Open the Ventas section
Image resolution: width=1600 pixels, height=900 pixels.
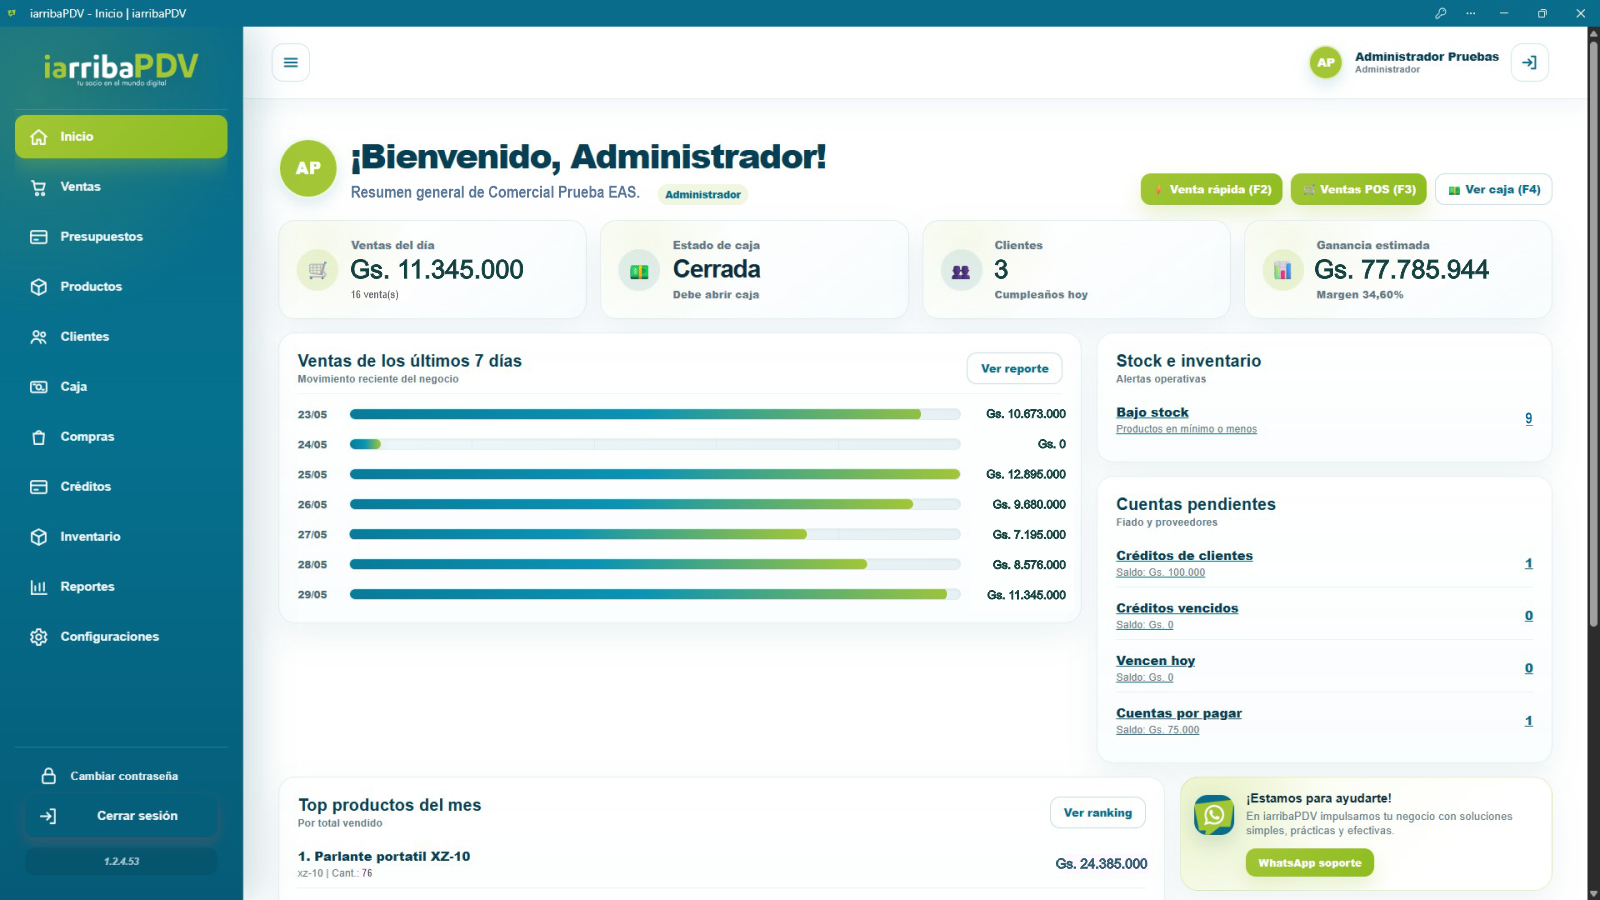click(x=121, y=187)
